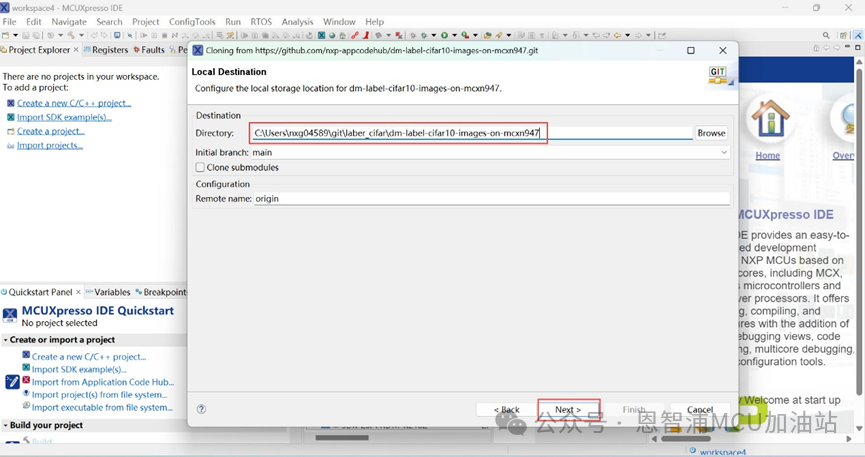Viewport: 865px width, 457px height.
Task: Click Next in the clone dialog
Action: (x=568, y=410)
